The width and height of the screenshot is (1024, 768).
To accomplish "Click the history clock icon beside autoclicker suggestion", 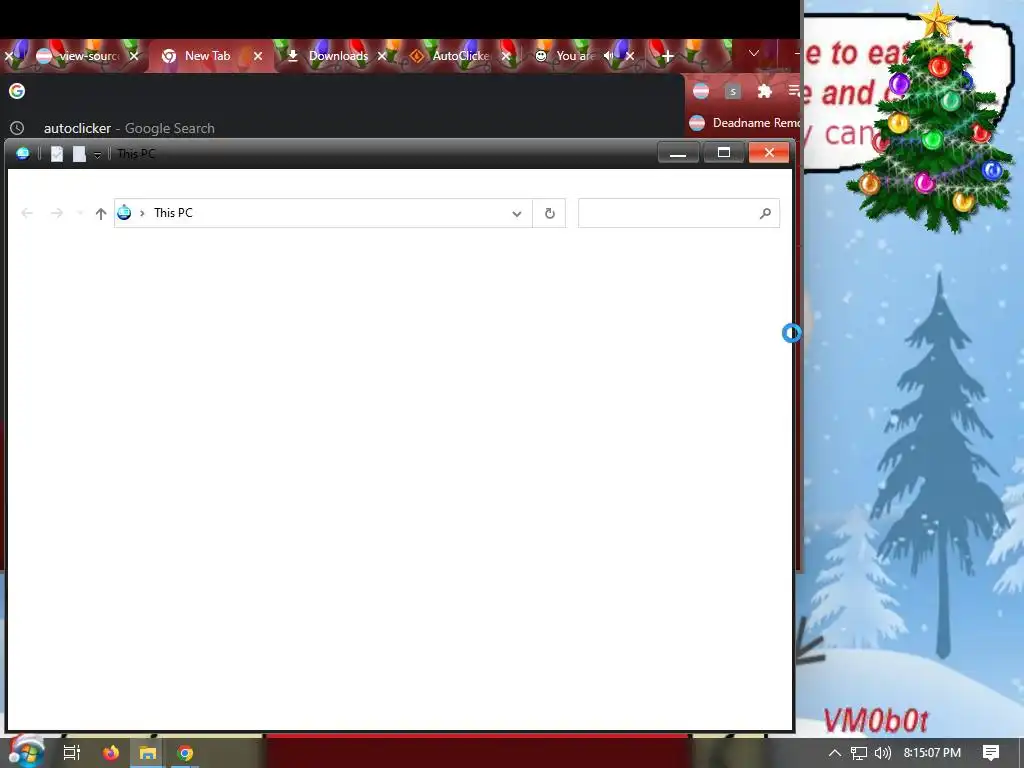I will coord(17,128).
